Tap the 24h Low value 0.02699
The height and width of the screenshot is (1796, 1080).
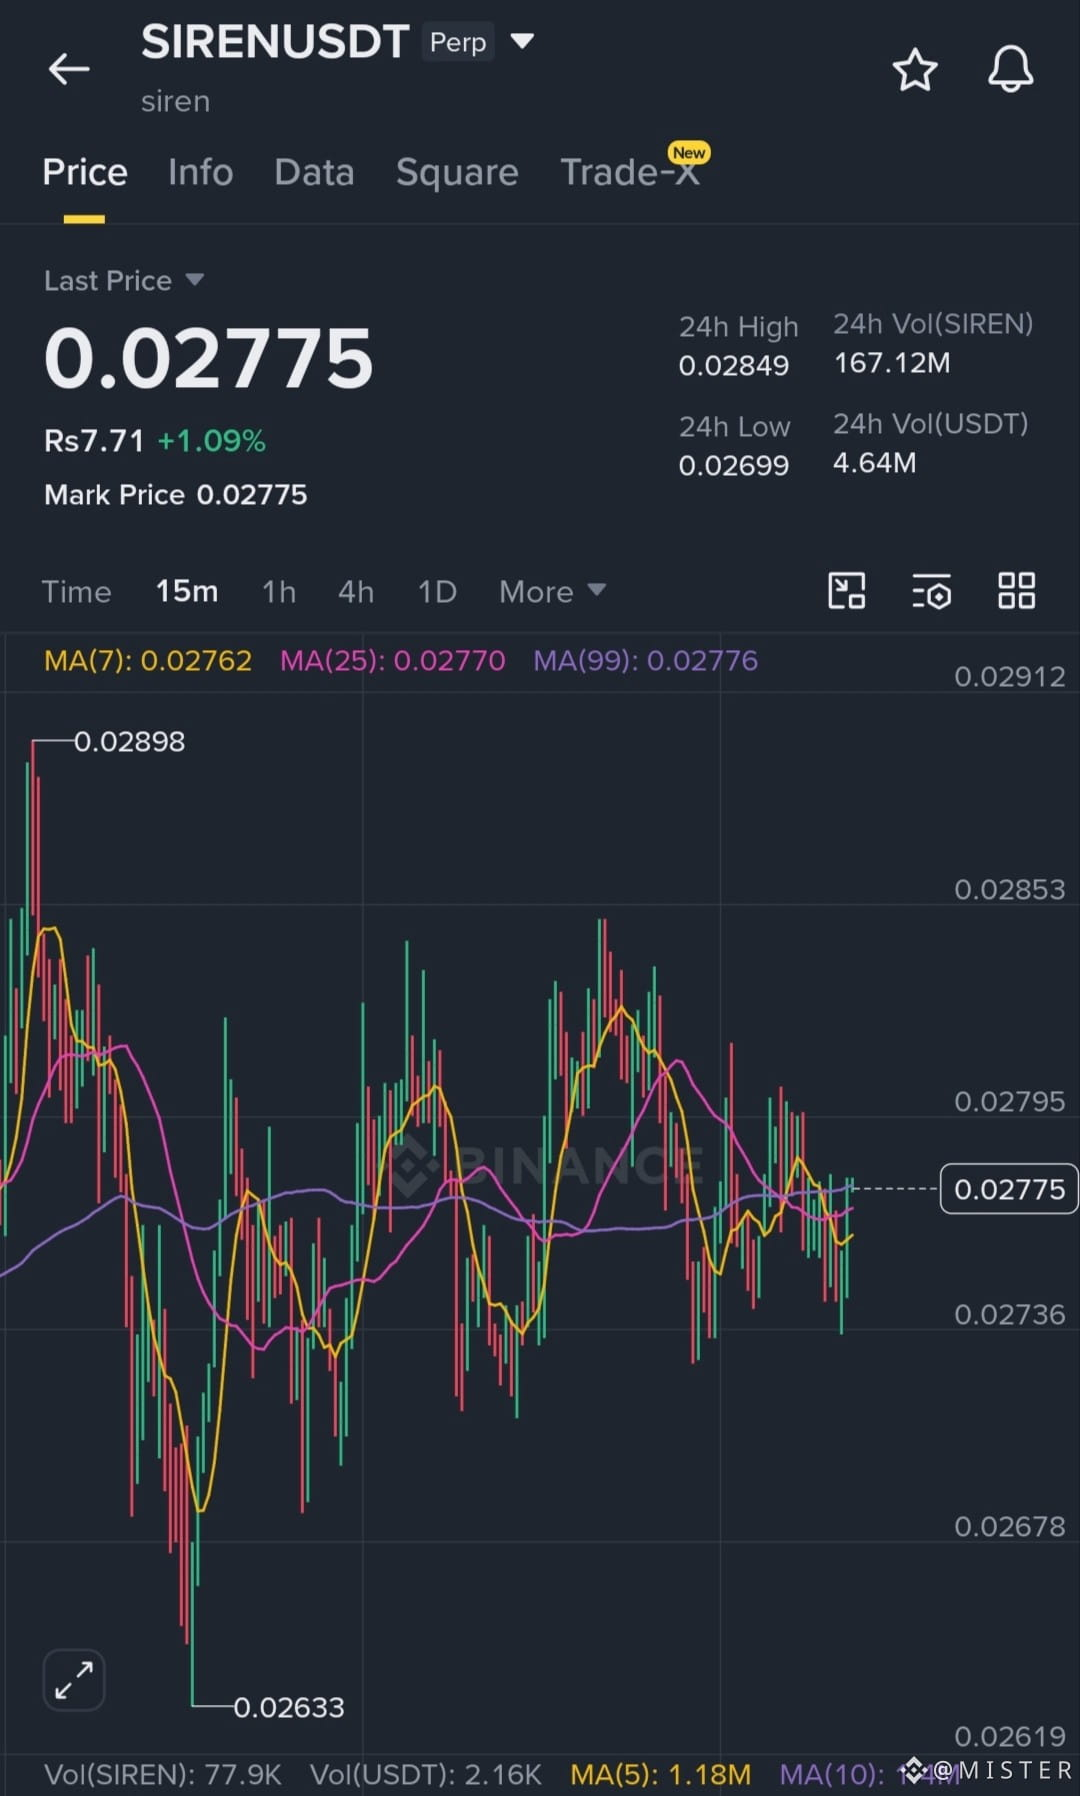pyautogui.click(x=733, y=465)
